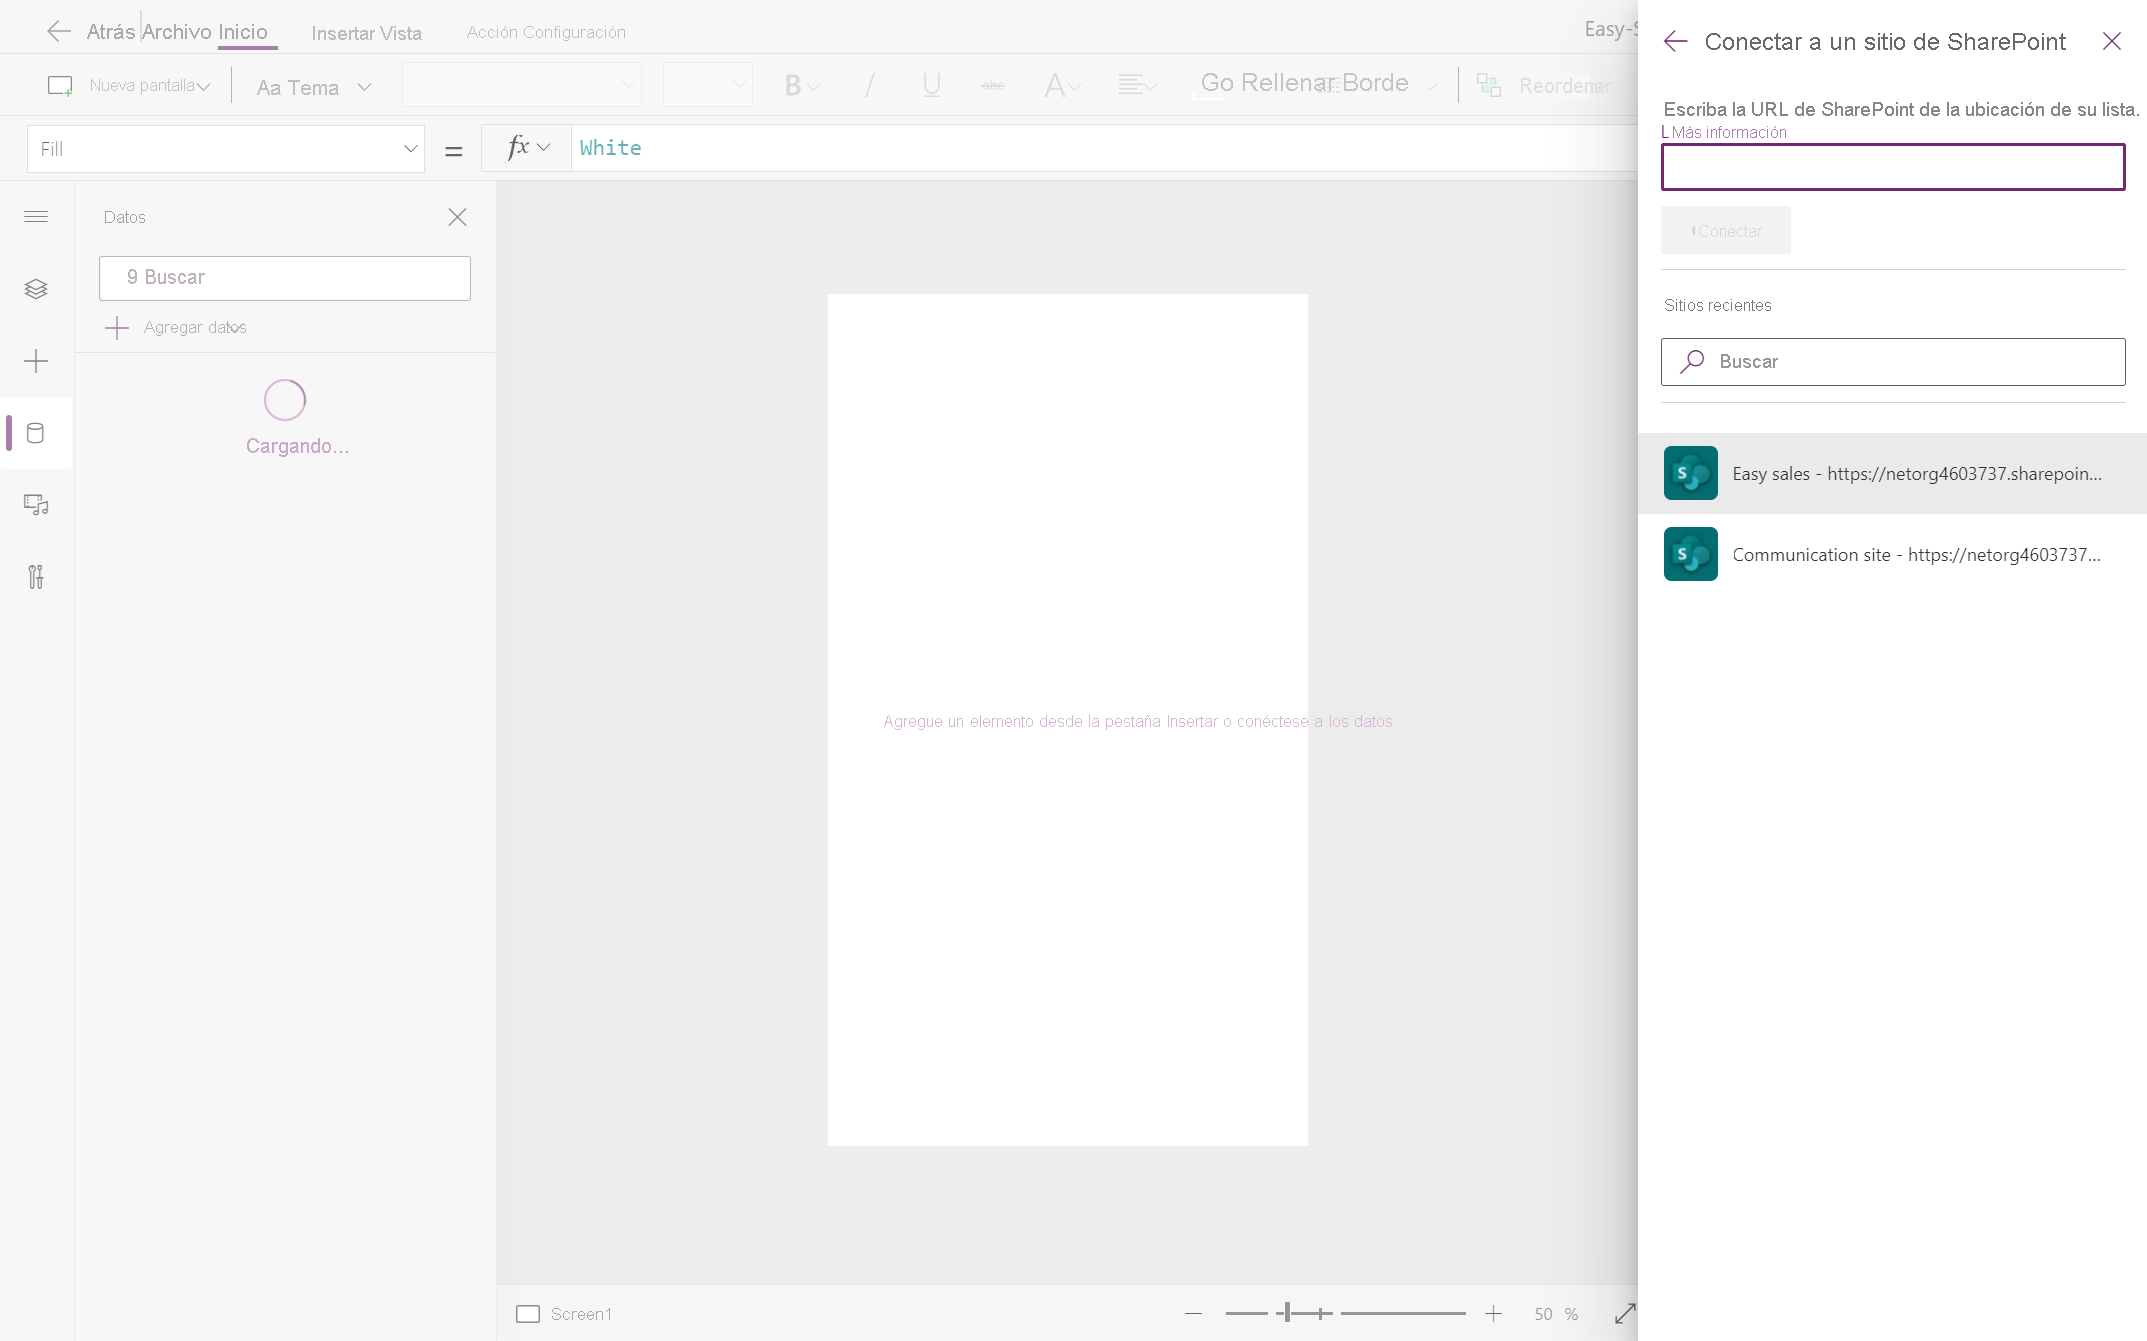Open the Data sources cylinder icon
2147x1341 pixels.
tap(36, 433)
